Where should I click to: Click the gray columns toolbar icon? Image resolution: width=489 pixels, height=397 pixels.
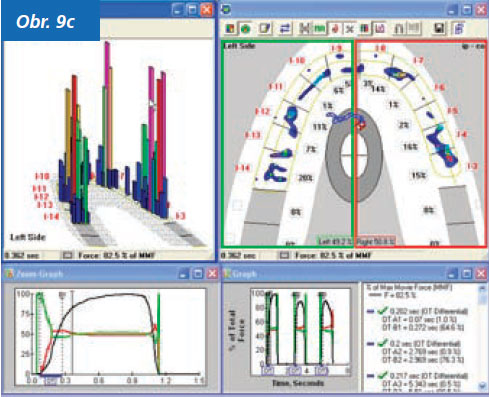point(414,29)
